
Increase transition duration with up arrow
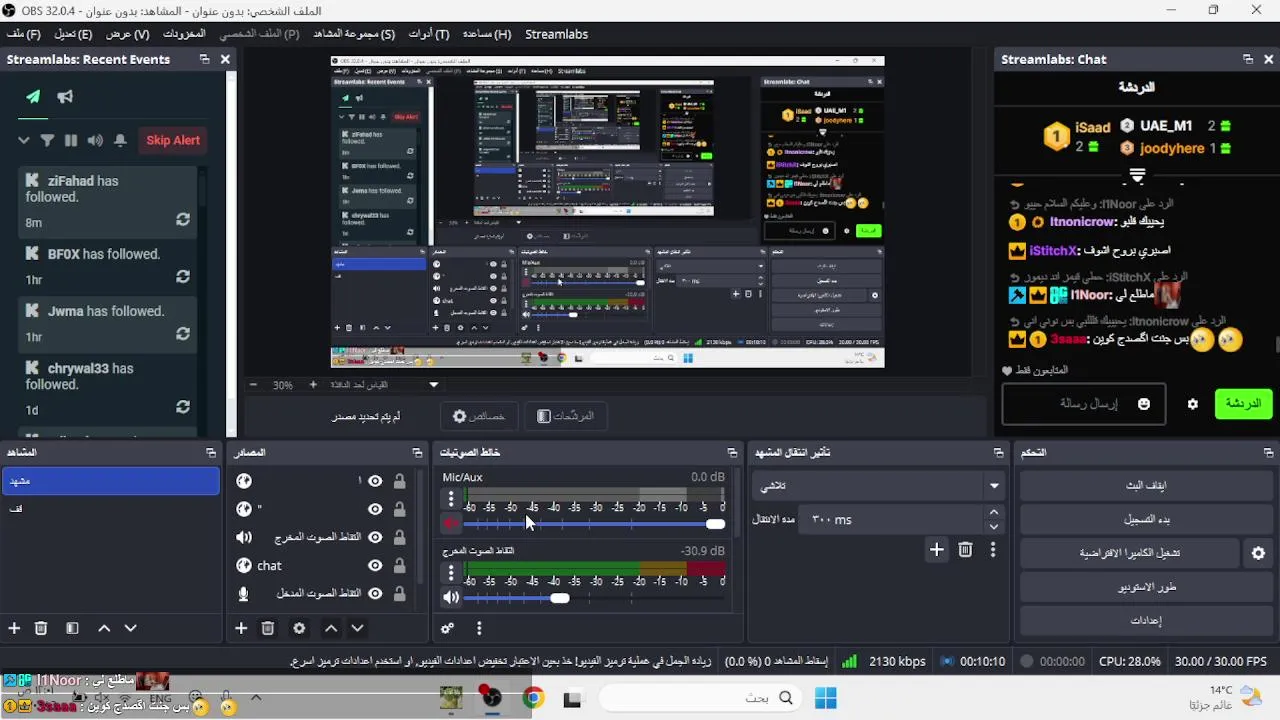click(x=993, y=512)
